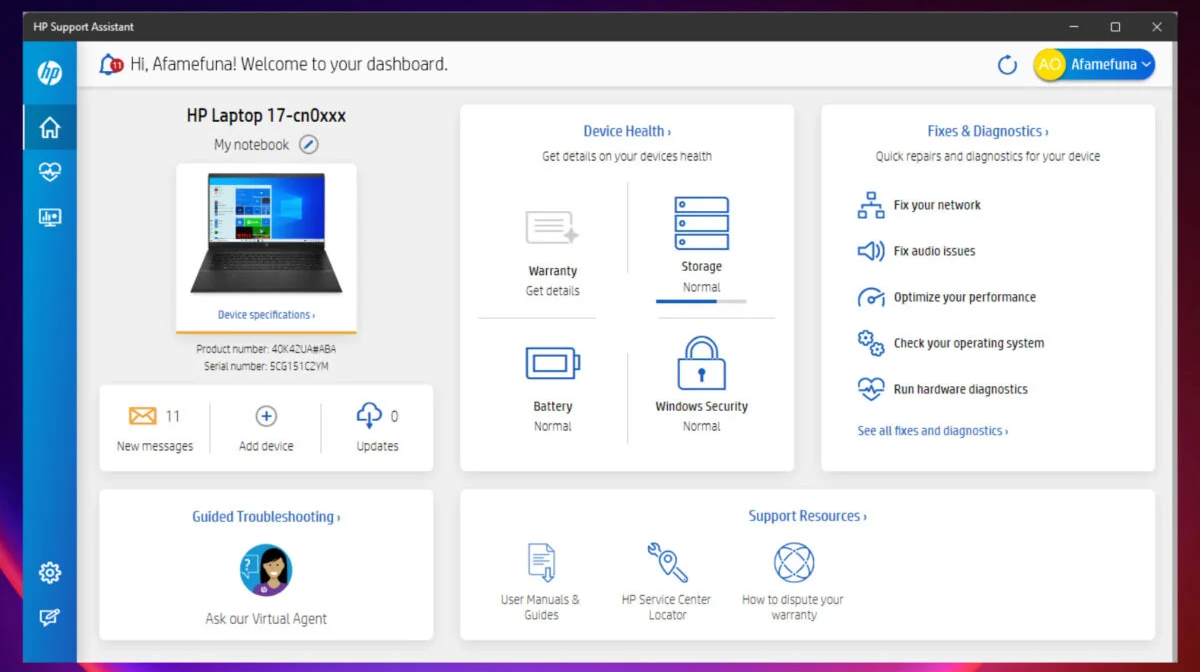Click the Battery icon
The height and width of the screenshot is (672, 1200).
[553, 363]
